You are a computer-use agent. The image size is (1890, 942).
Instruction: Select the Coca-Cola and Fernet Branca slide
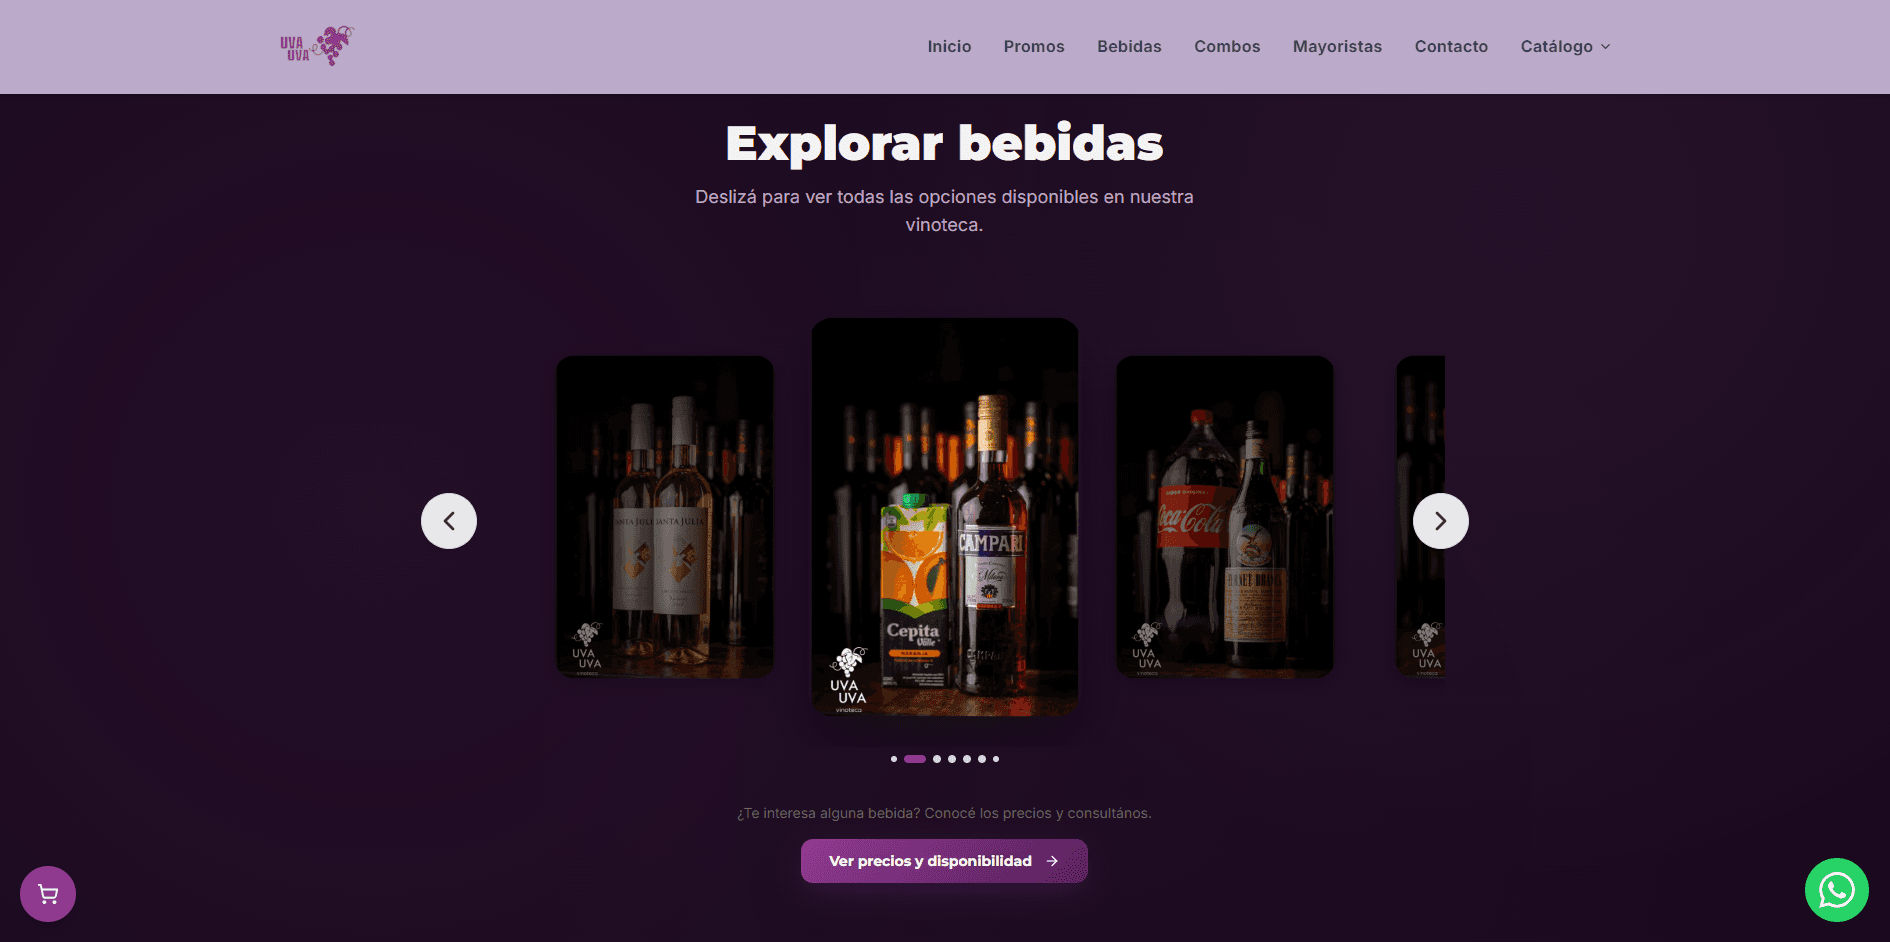1225,517
